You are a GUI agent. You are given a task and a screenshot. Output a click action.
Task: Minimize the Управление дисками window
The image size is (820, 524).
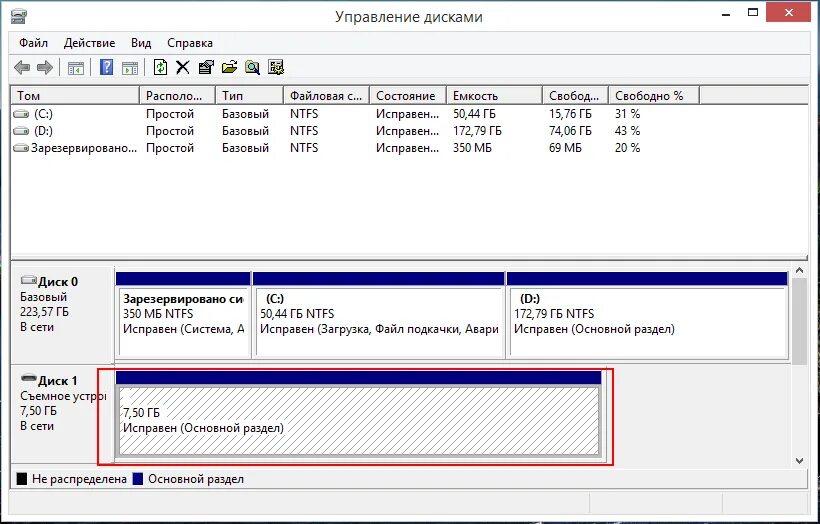[x=726, y=13]
